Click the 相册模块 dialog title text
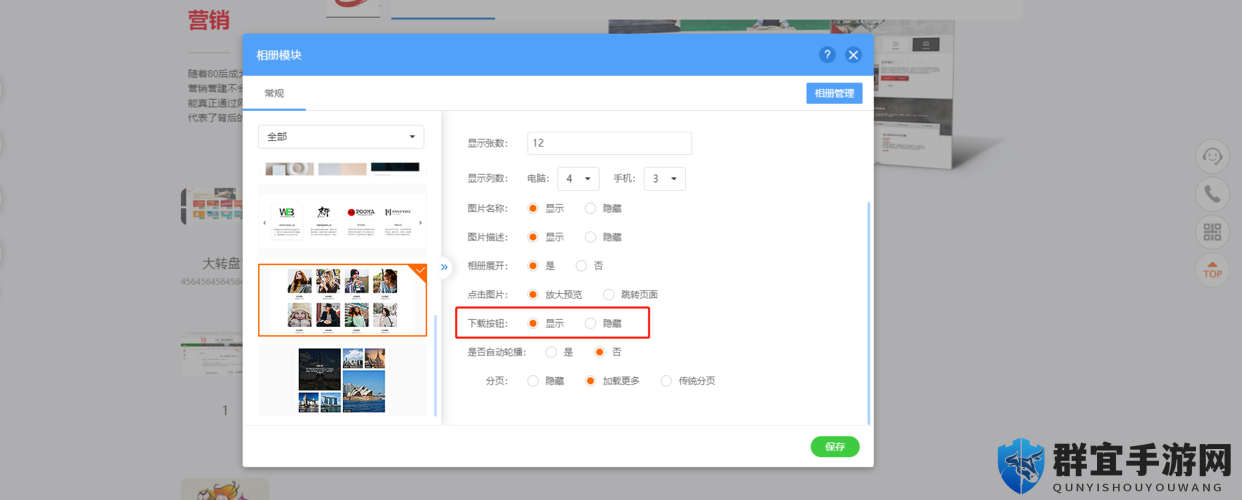Image resolution: width=1242 pixels, height=500 pixels. pos(279,55)
